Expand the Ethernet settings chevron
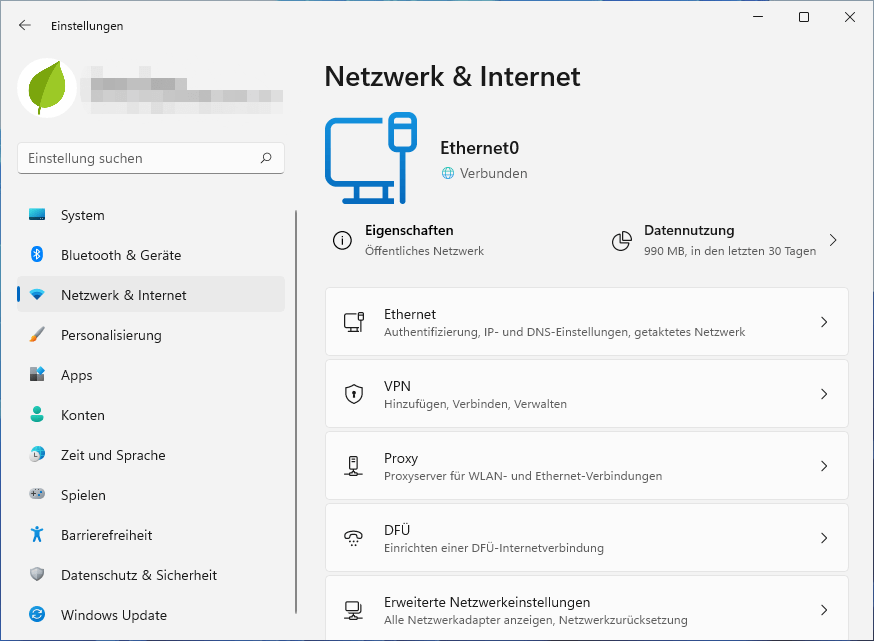874x641 pixels. [x=824, y=322]
